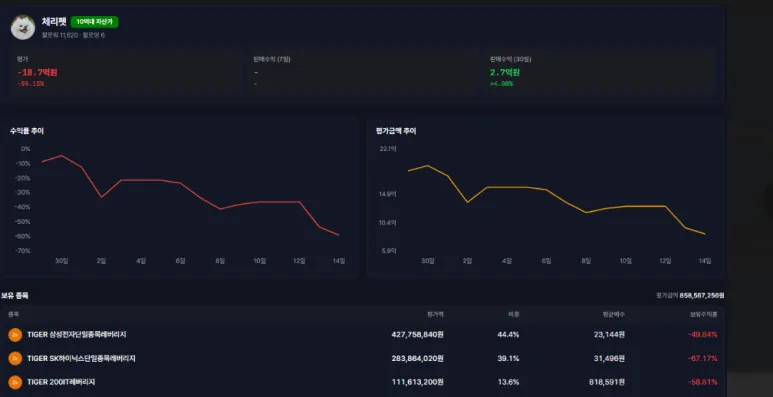The height and width of the screenshot is (397, 773).
Task: Click the orange 2x icon beside TIGER SK하이닉스단일종목레버리지
Action: click(15, 359)
